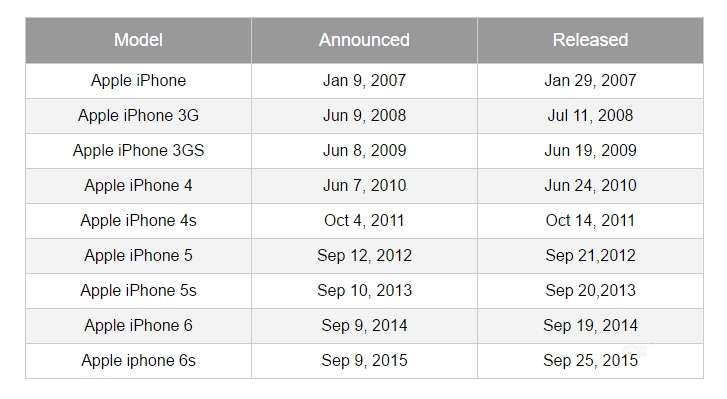Click the Model column header

(138, 40)
